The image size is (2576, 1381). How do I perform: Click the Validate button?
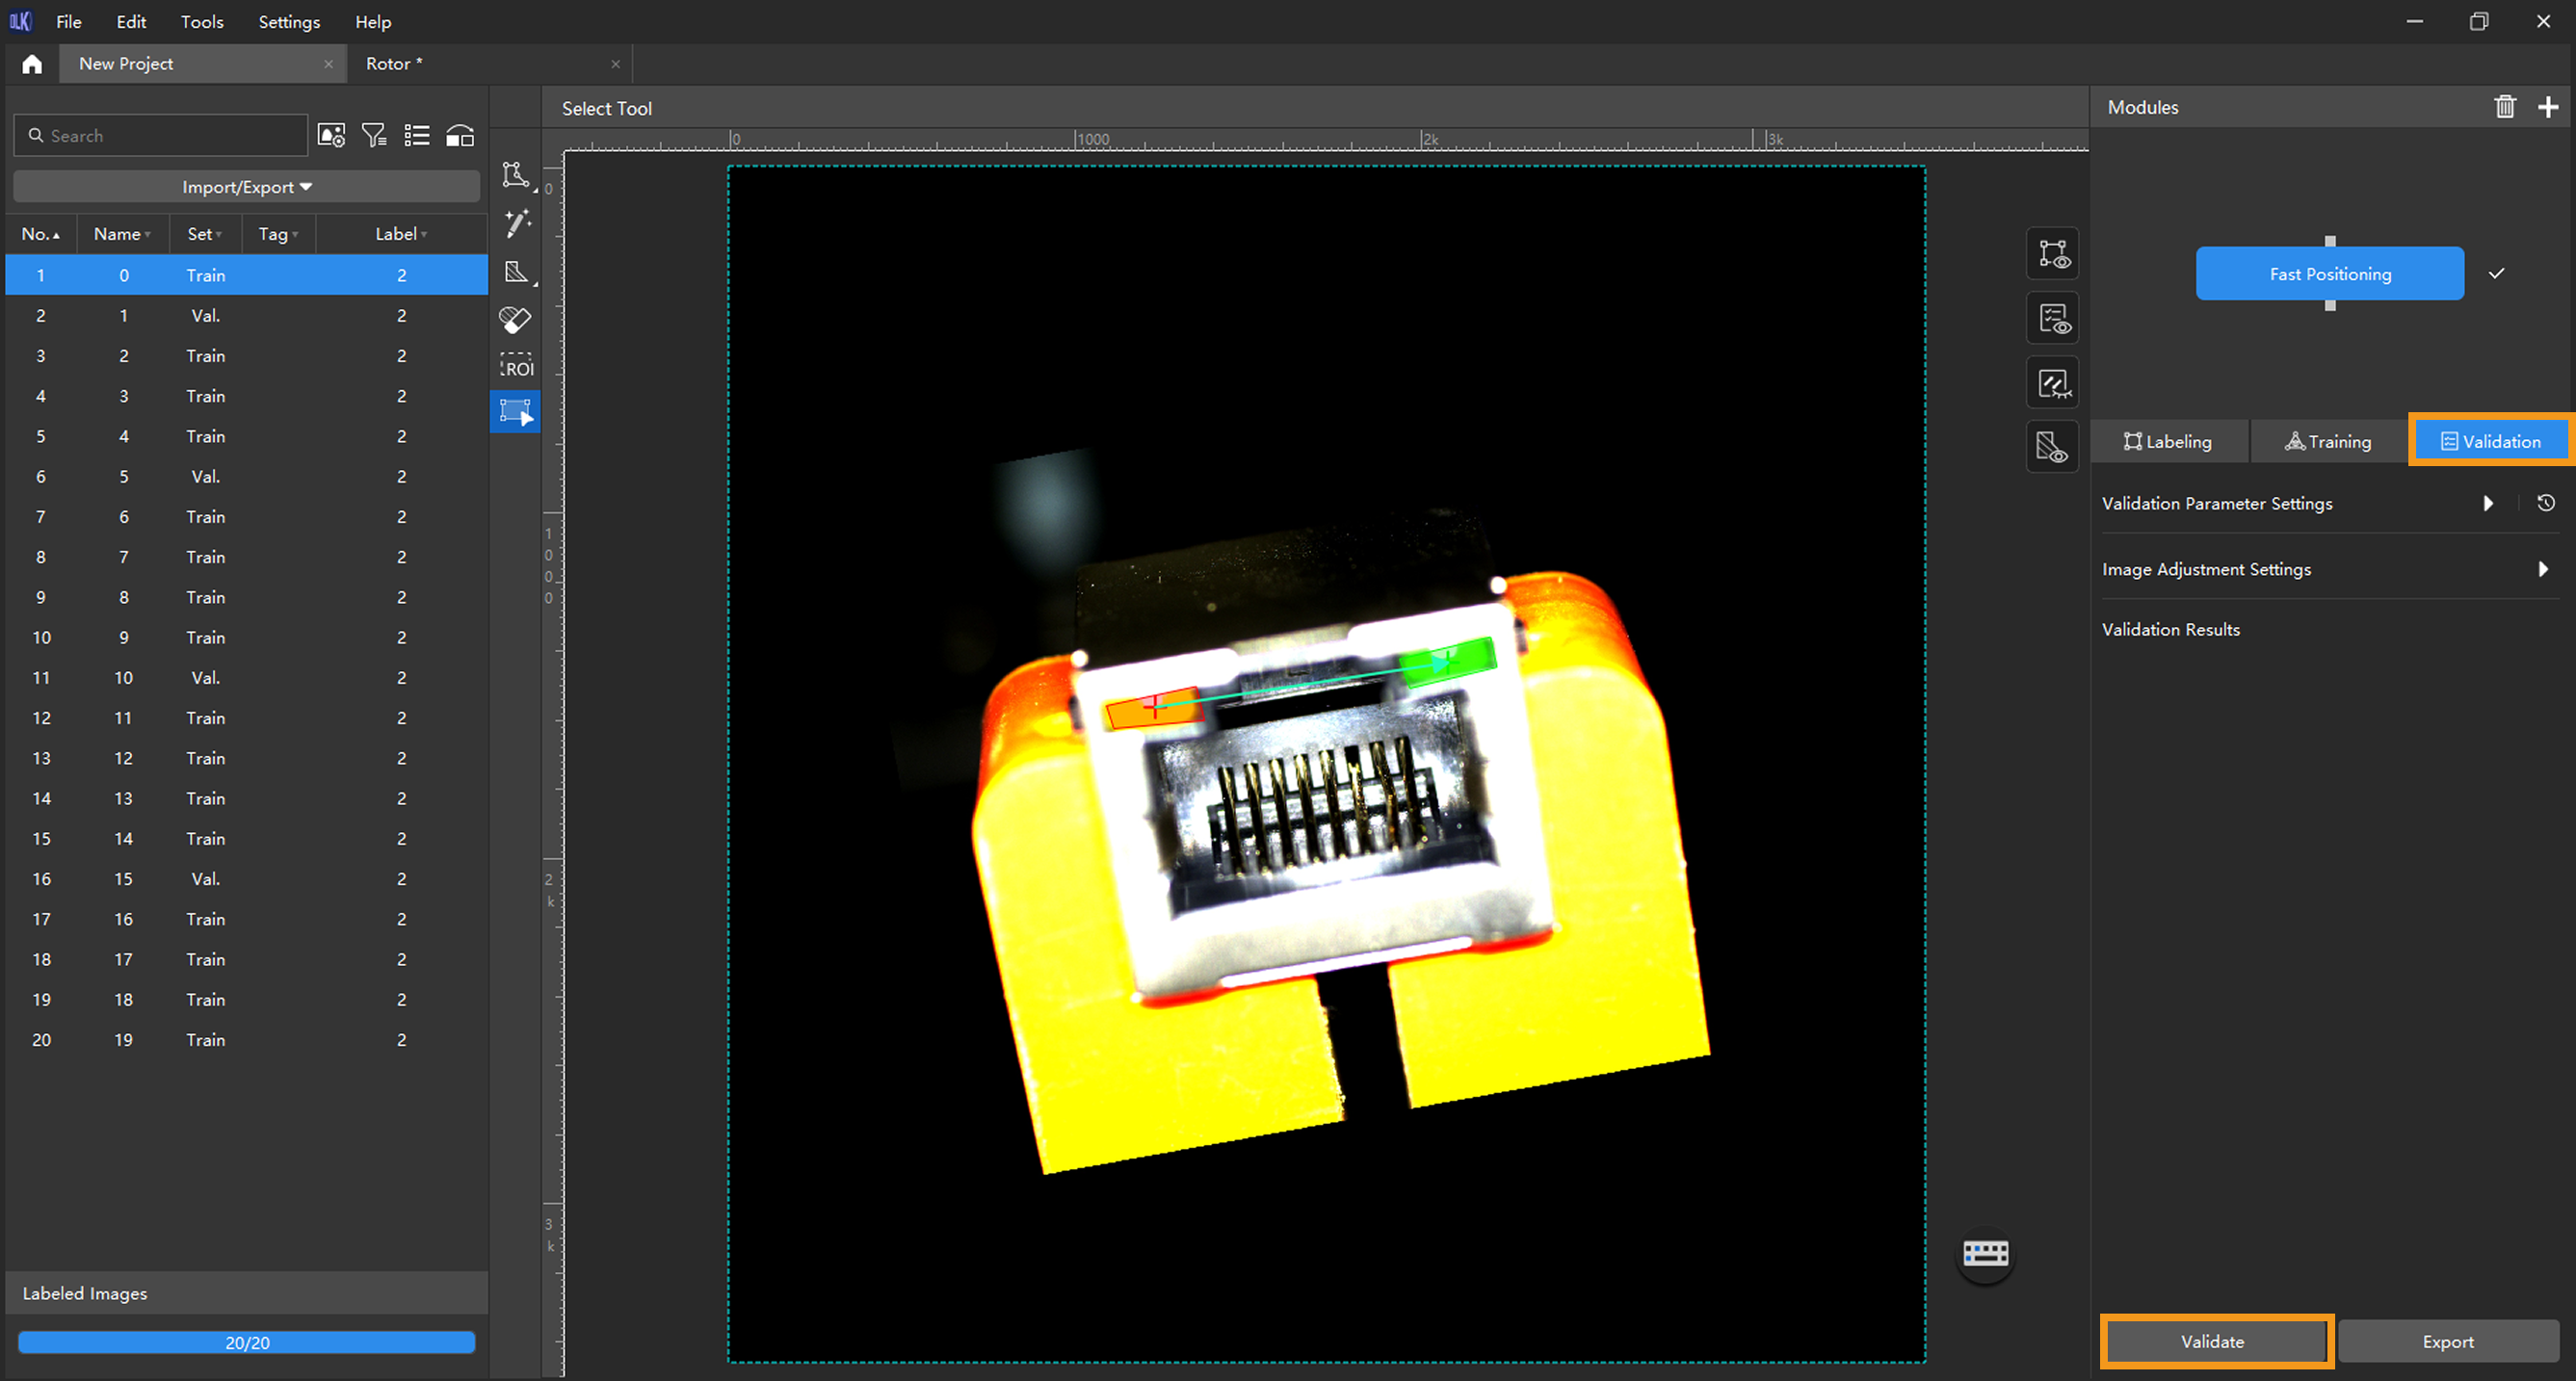click(x=2214, y=1341)
